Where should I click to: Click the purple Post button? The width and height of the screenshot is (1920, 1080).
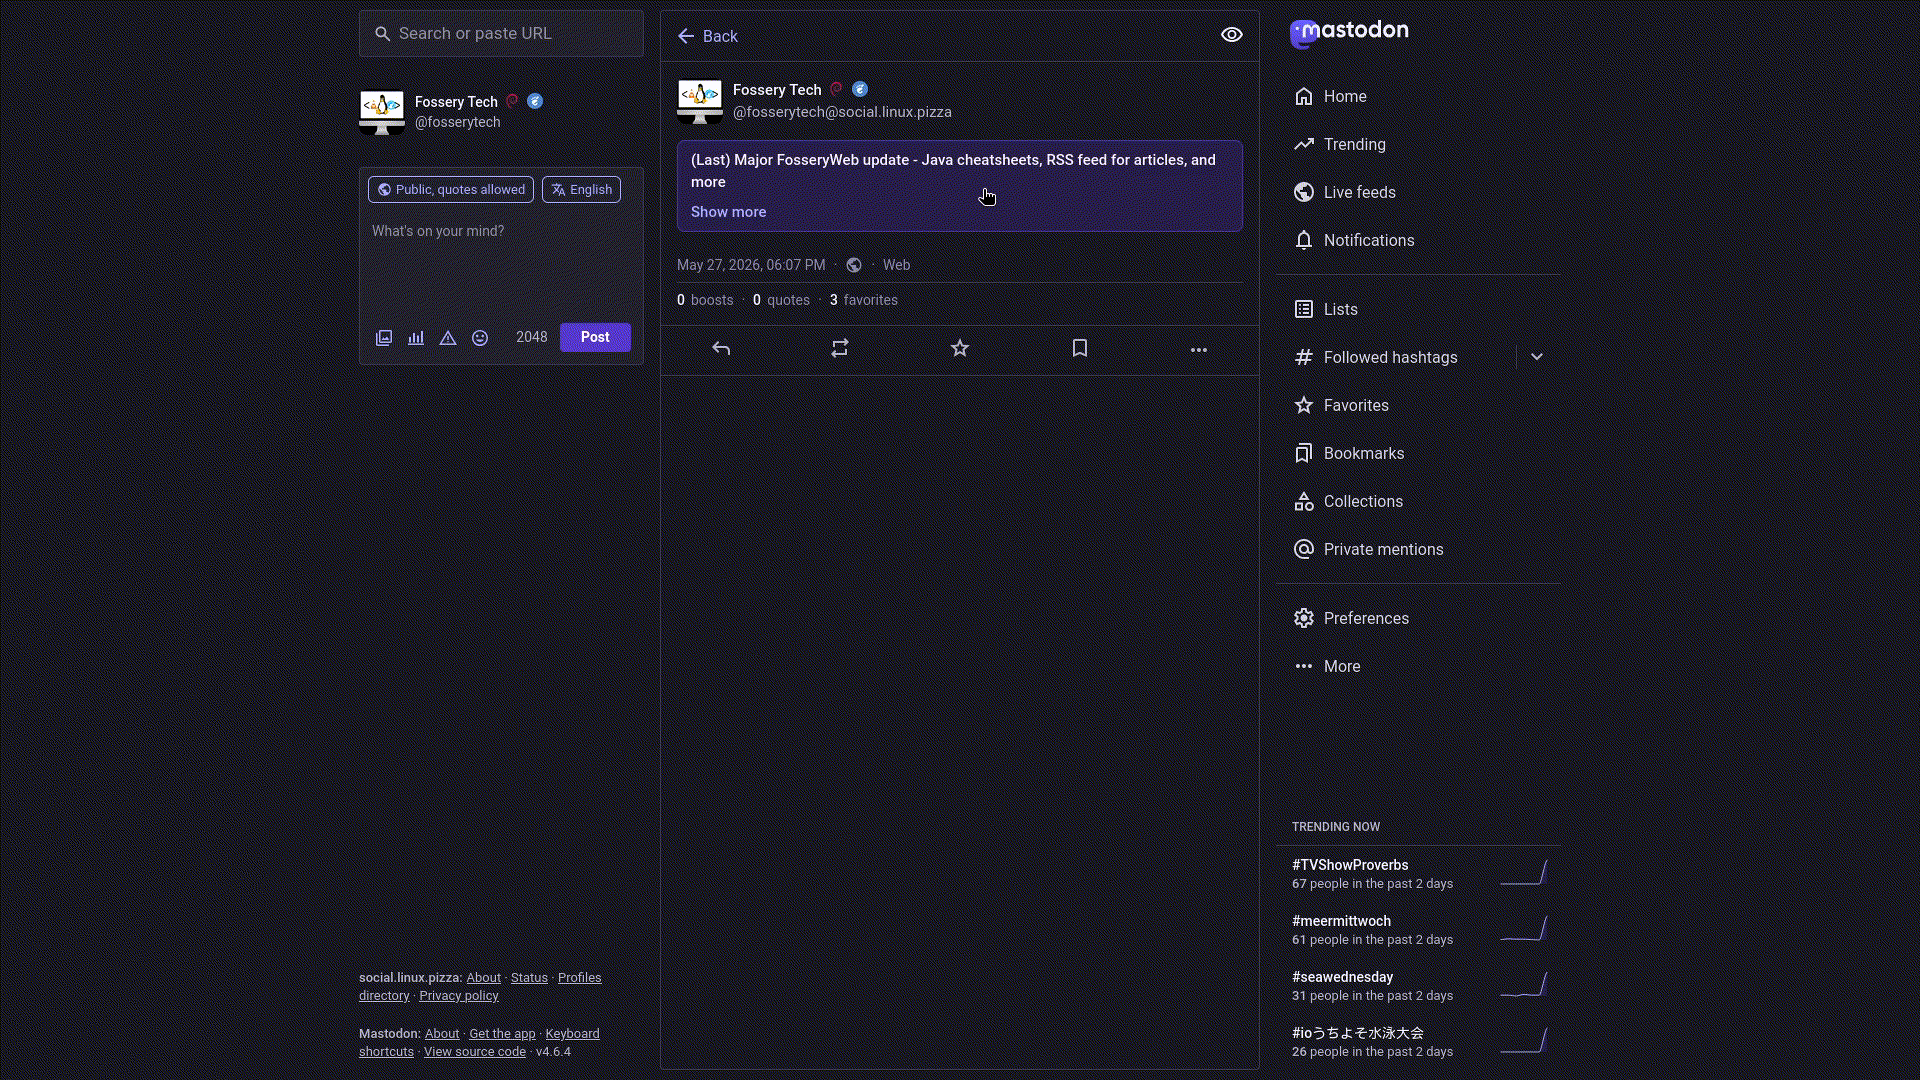(595, 337)
